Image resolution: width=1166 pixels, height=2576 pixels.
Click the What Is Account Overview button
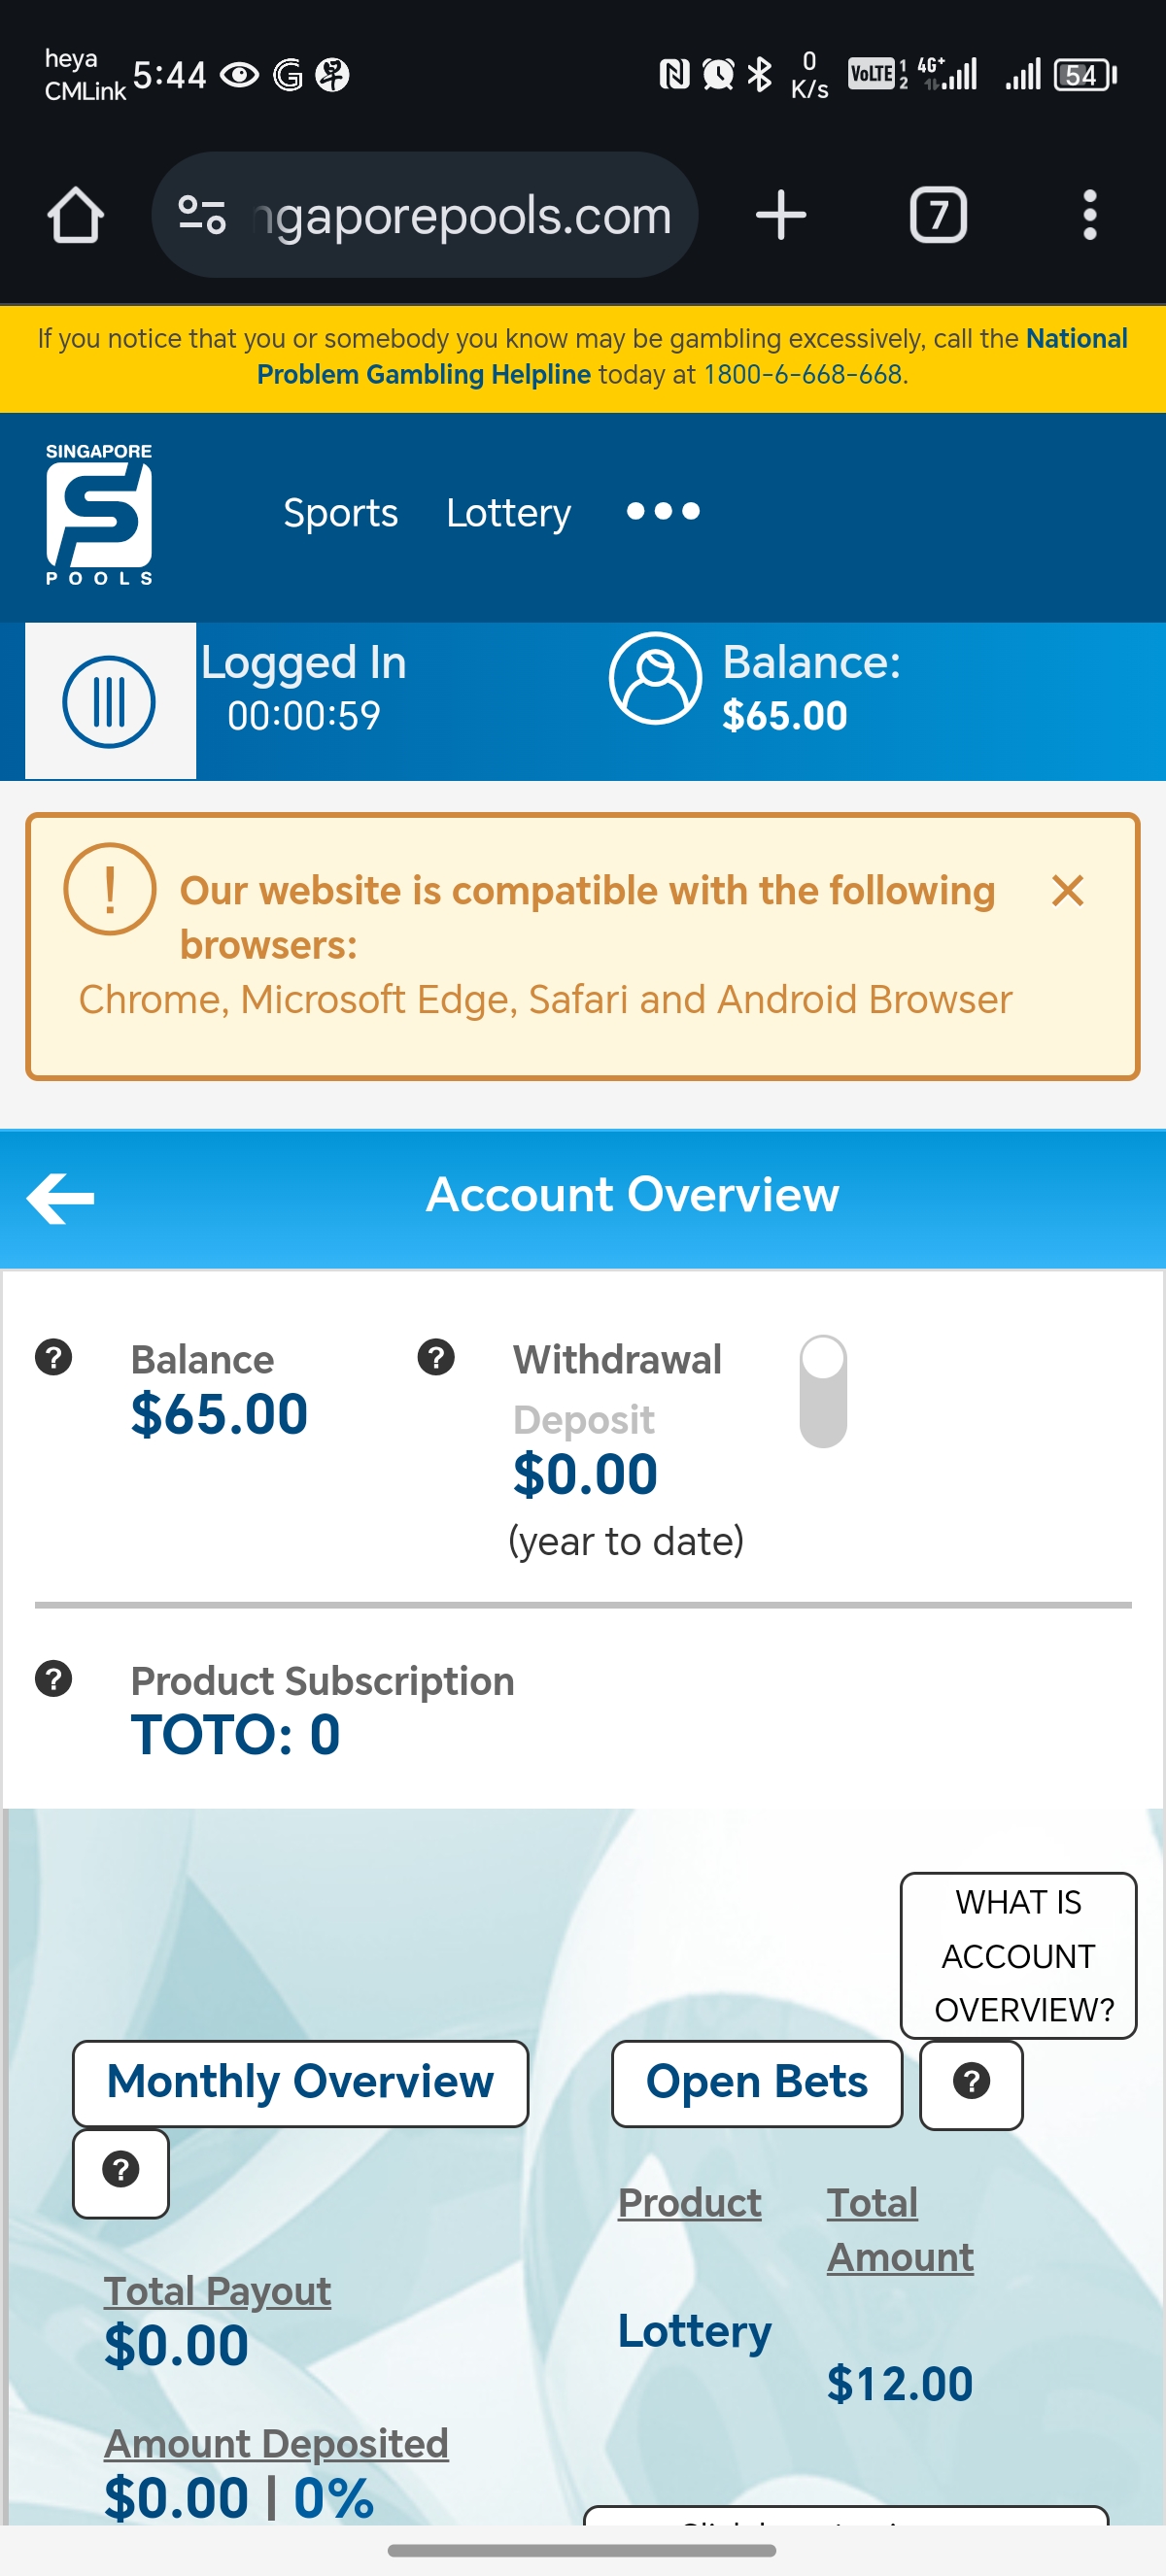click(x=1018, y=1955)
